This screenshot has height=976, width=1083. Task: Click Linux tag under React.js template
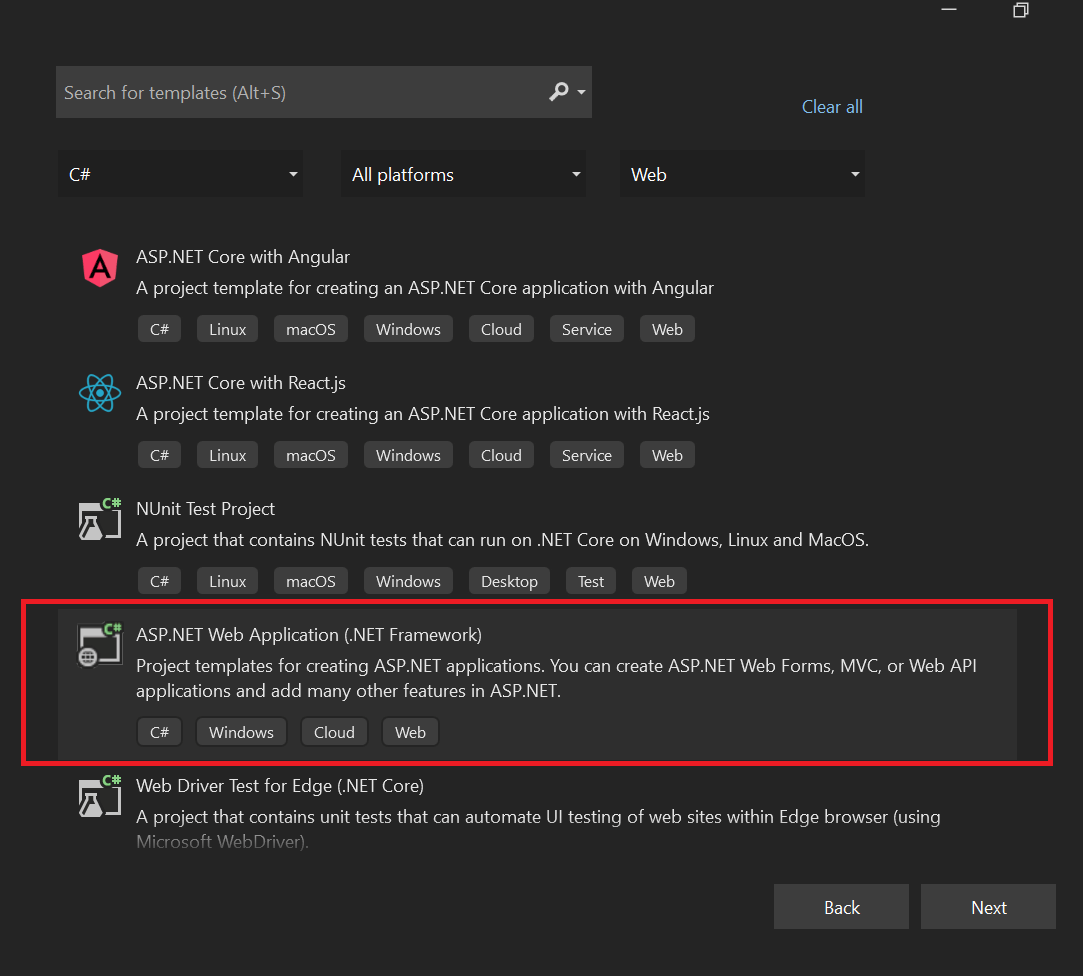(227, 455)
